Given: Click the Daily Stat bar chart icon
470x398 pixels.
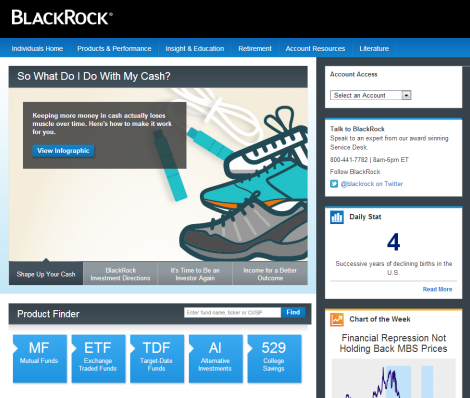Looking at the screenshot, I should 337,217.
